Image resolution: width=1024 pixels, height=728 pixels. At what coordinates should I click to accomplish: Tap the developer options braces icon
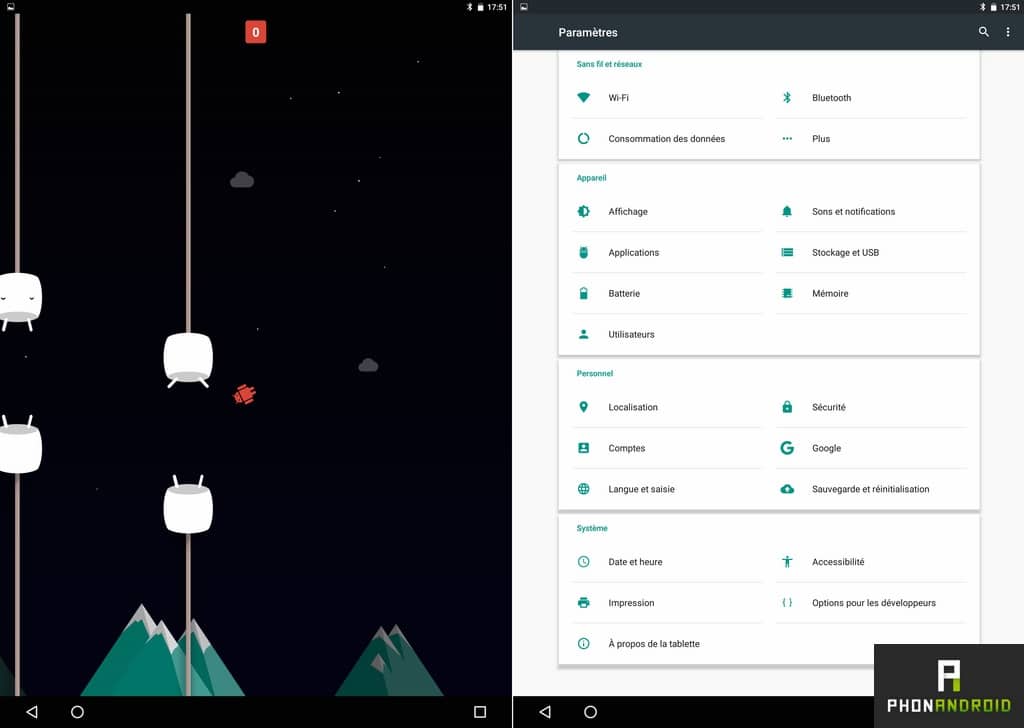787,603
